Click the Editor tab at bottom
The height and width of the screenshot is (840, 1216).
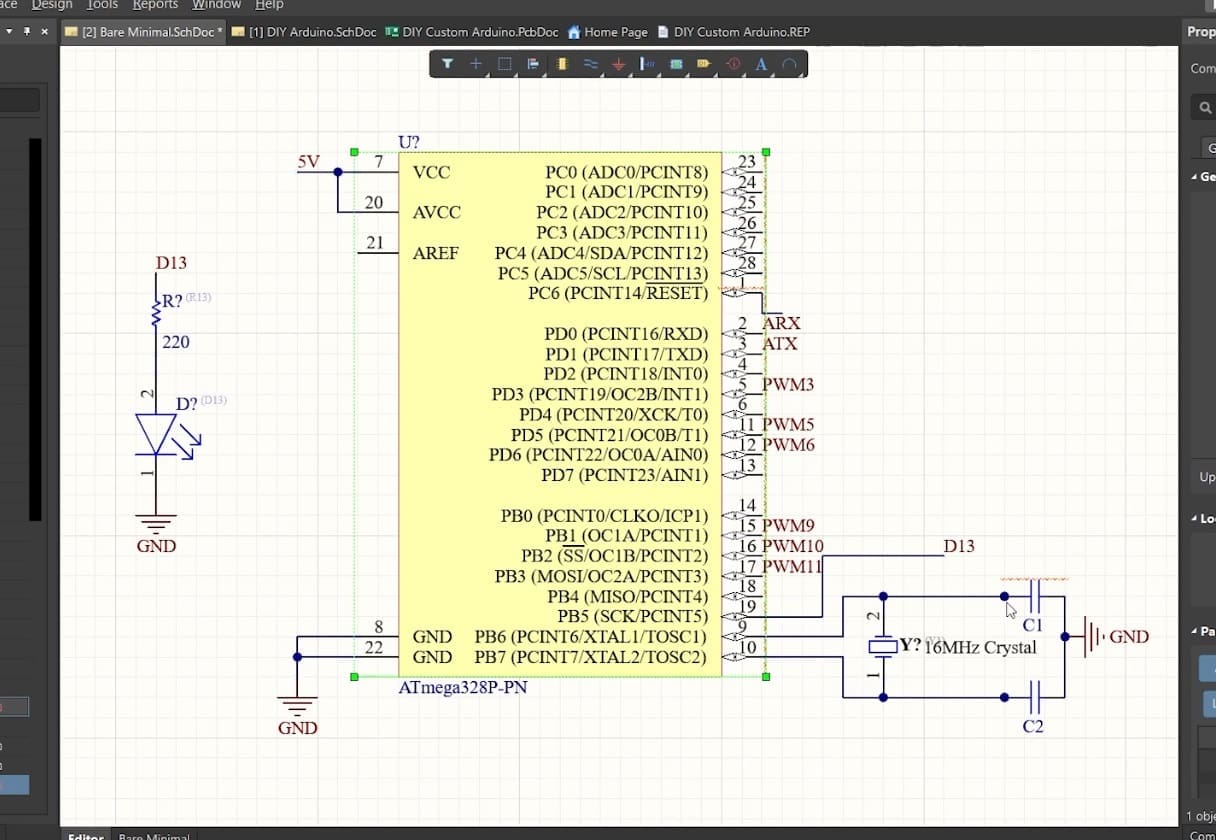(x=85, y=836)
